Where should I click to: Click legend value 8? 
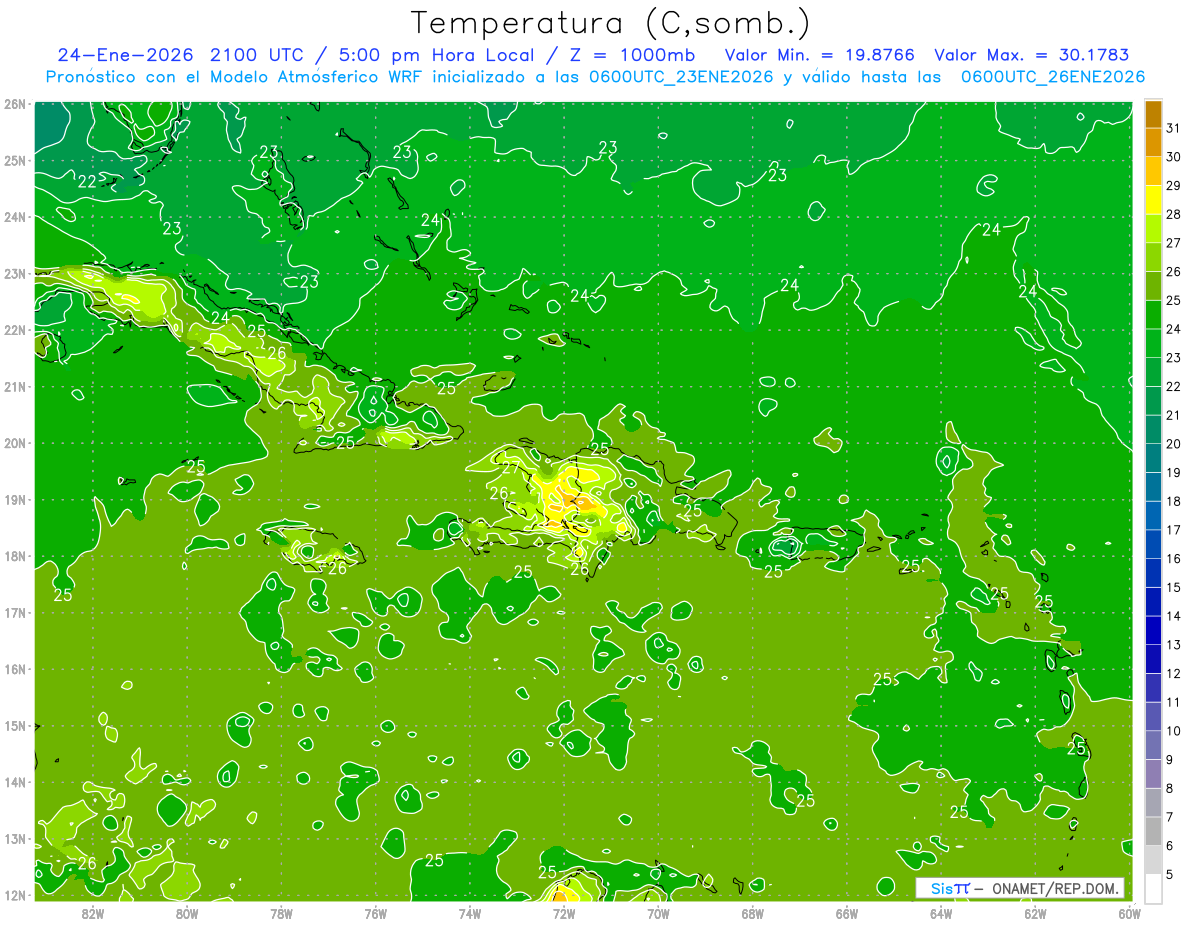[1170, 788]
